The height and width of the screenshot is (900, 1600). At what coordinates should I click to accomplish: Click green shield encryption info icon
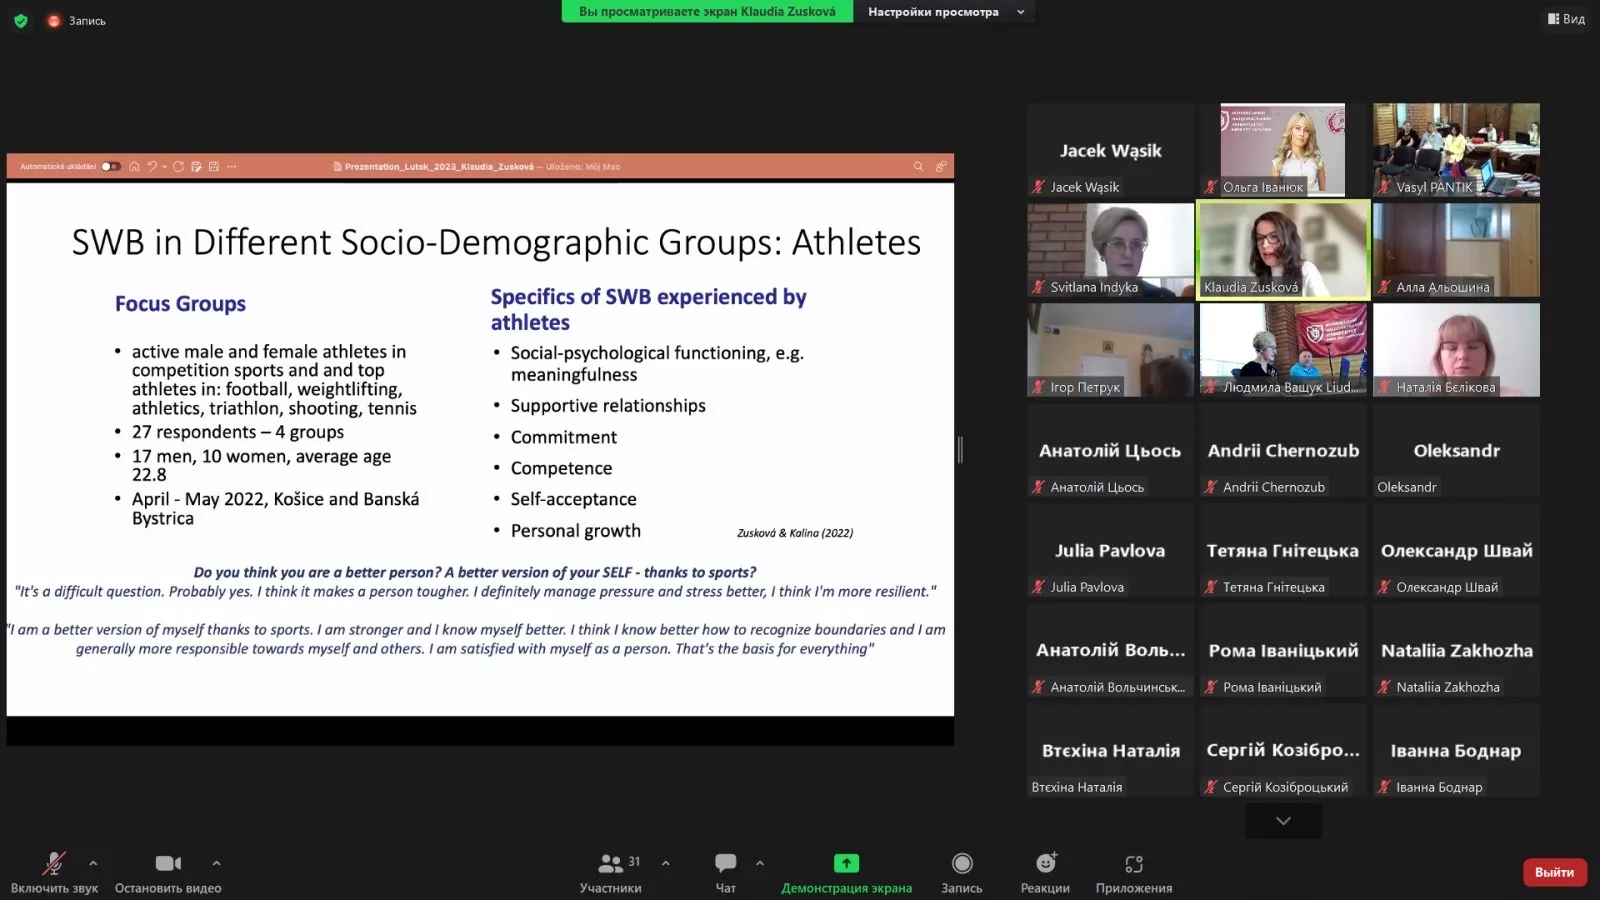pos(20,20)
